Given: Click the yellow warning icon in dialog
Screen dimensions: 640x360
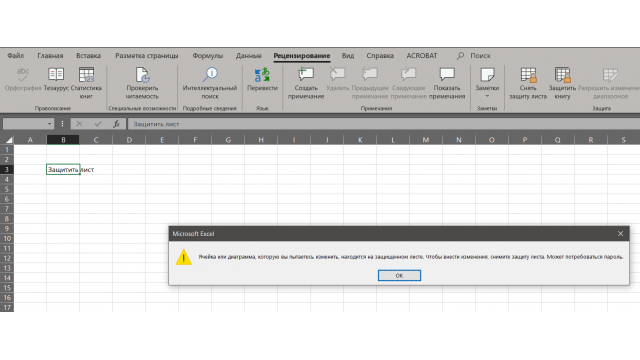Looking at the screenshot, I should coord(184,257).
